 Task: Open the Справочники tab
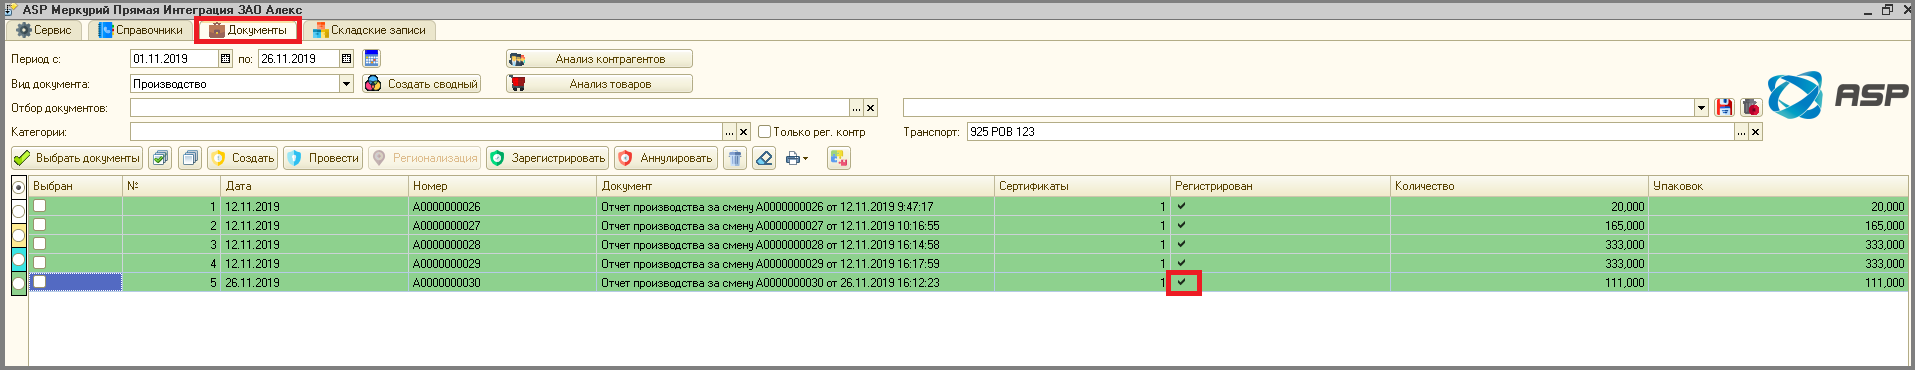coord(141,30)
